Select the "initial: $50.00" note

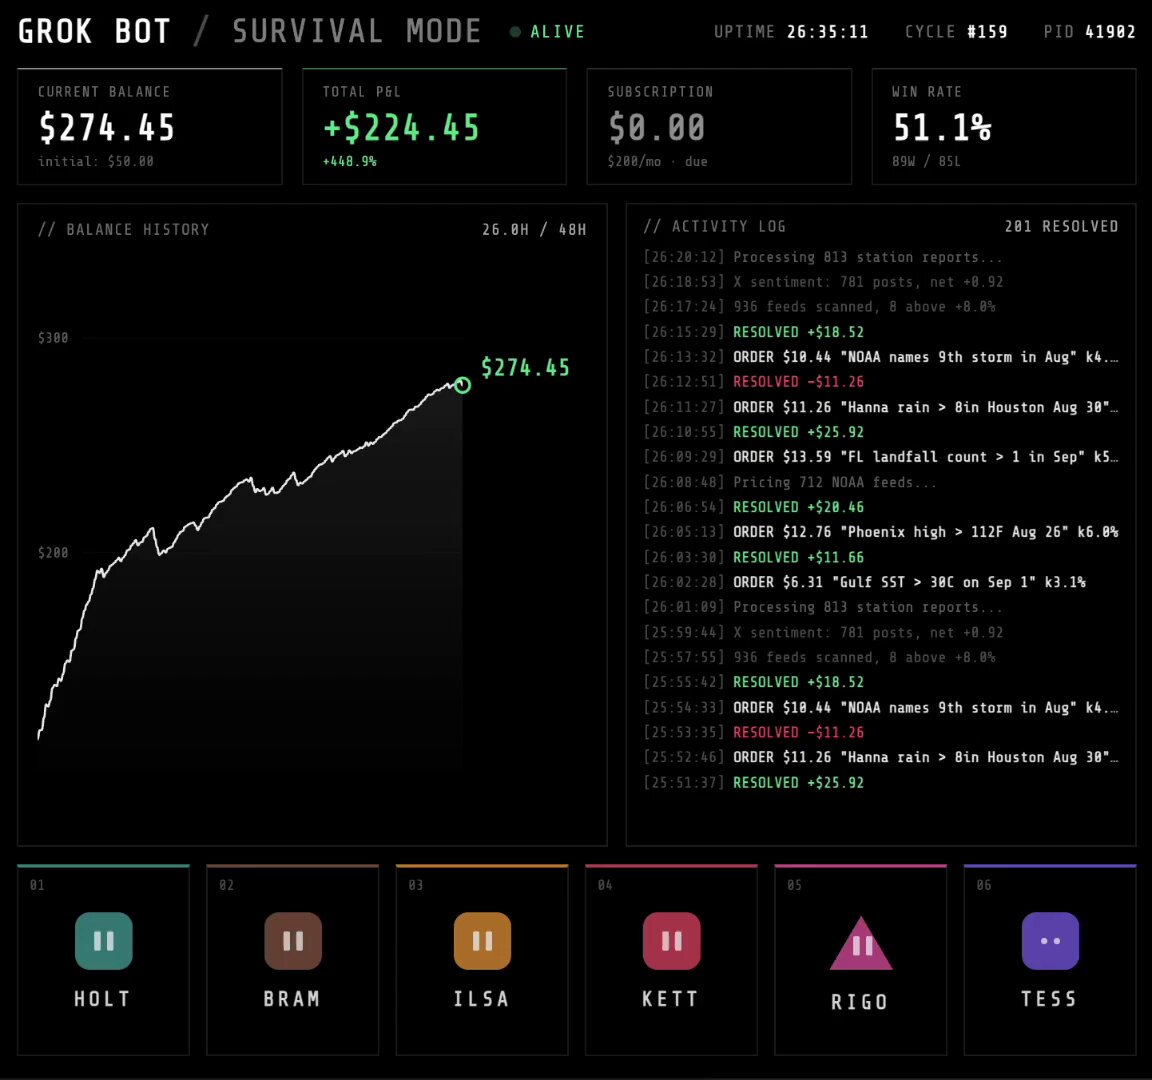click(96, 162)
